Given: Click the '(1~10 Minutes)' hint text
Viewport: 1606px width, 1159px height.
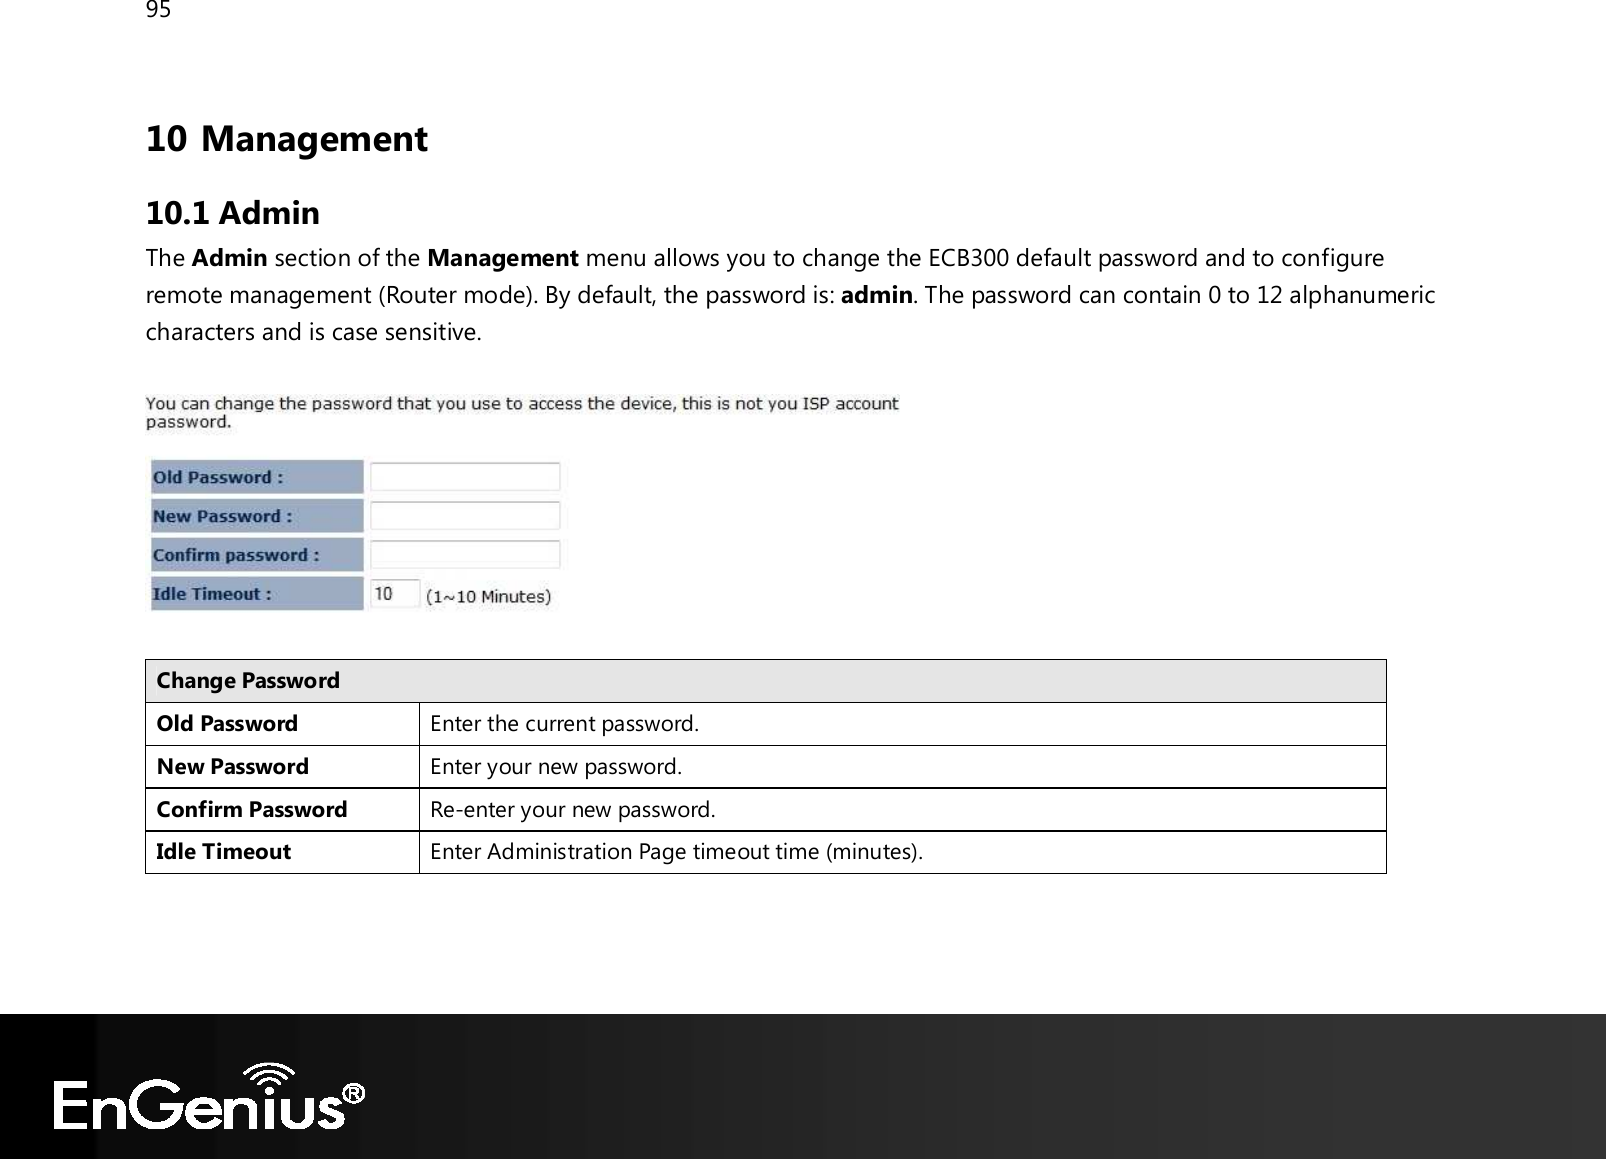Looking at the screenshot, I should (x=489, y=597).
